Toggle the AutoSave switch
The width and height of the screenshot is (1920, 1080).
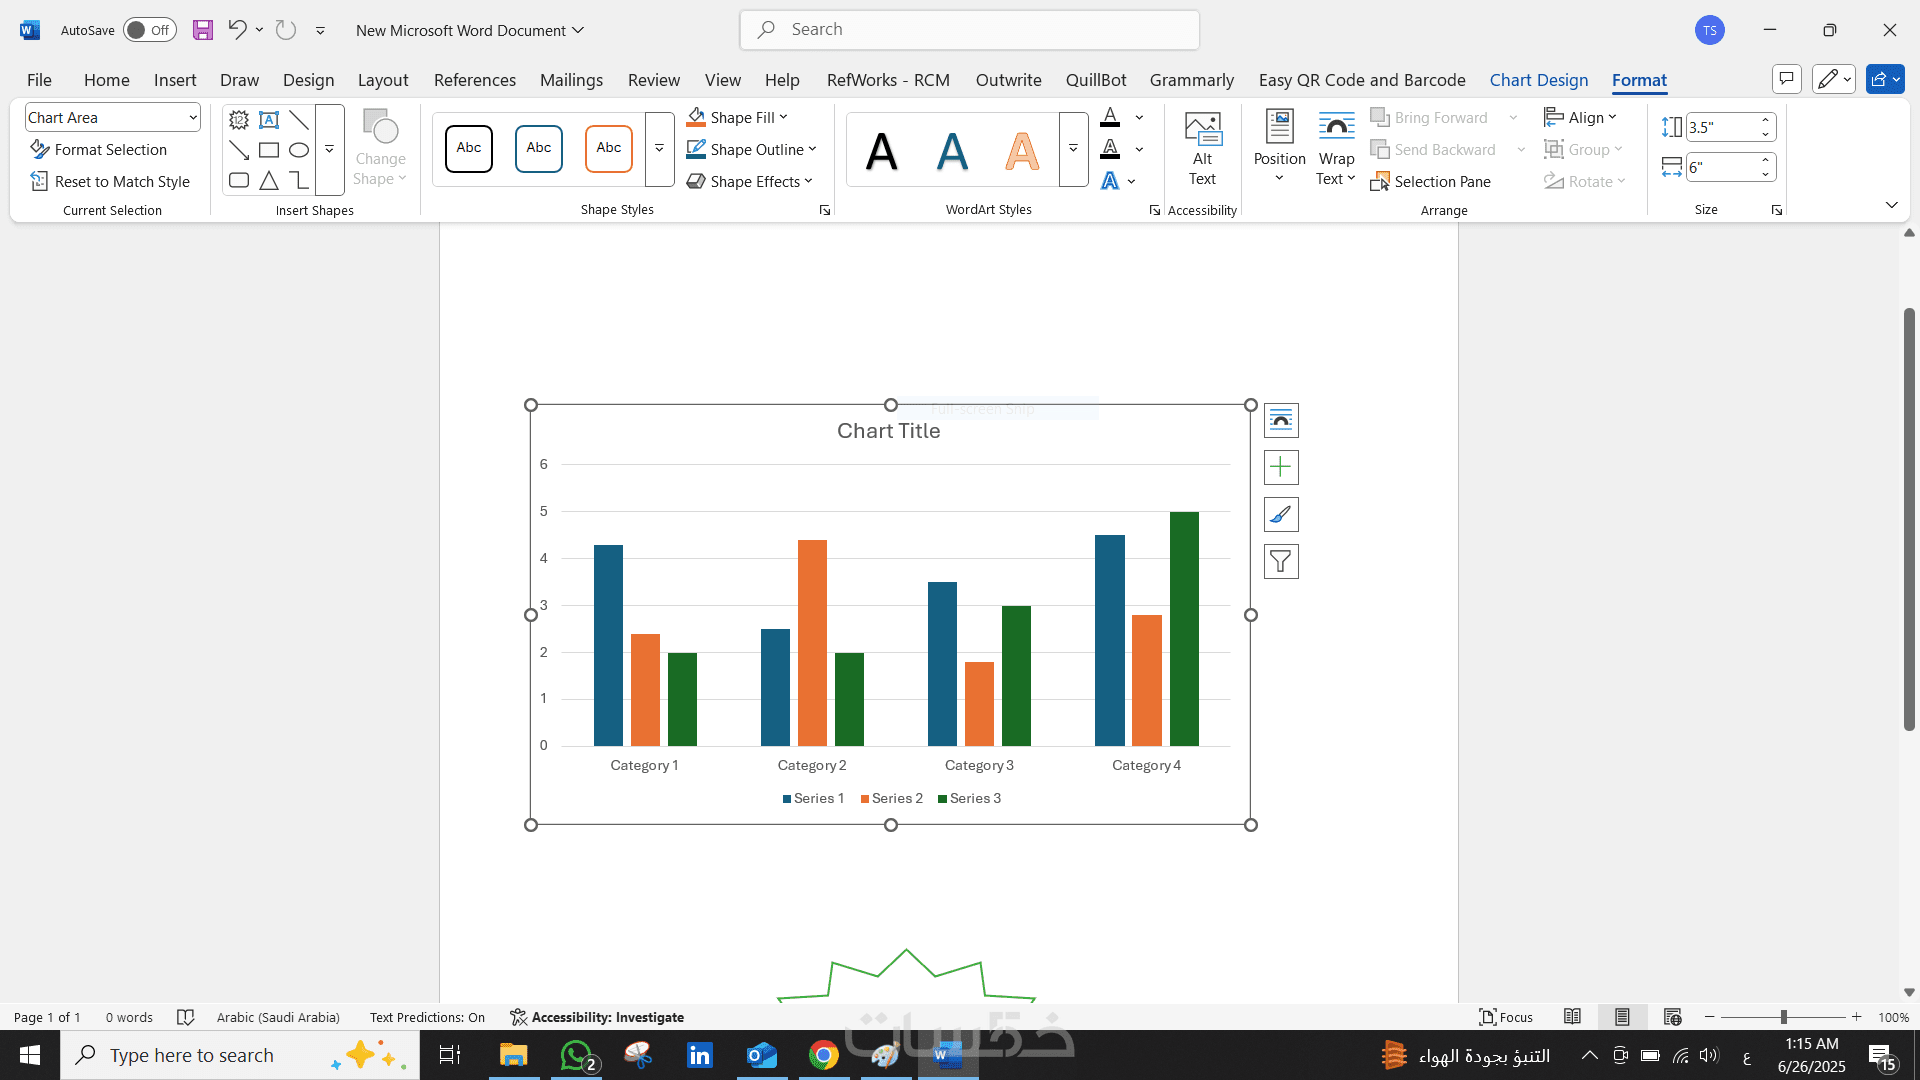[x=149, y=30]
